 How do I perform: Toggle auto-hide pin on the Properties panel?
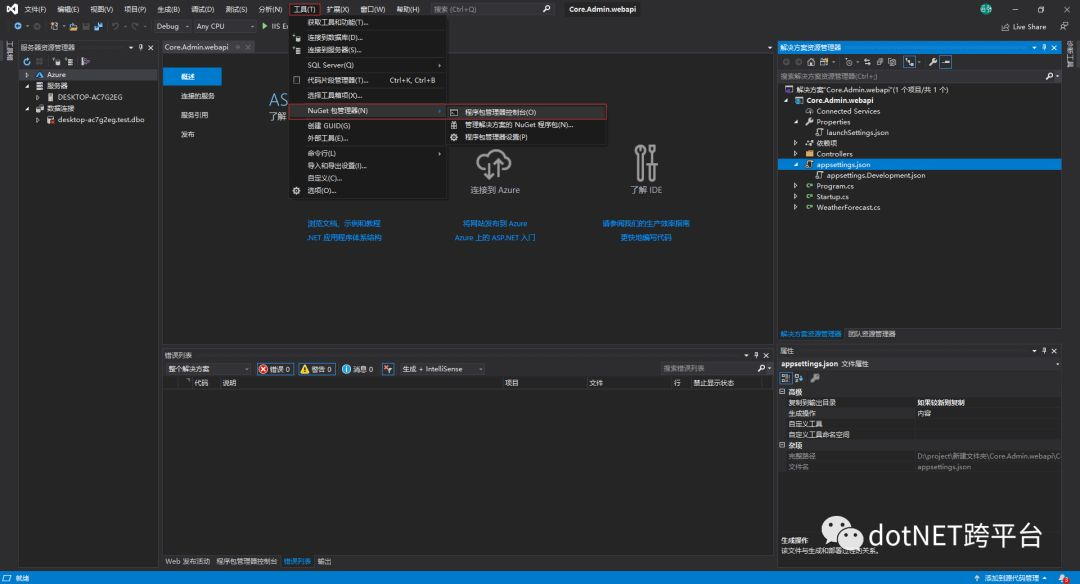point(1044,351)
